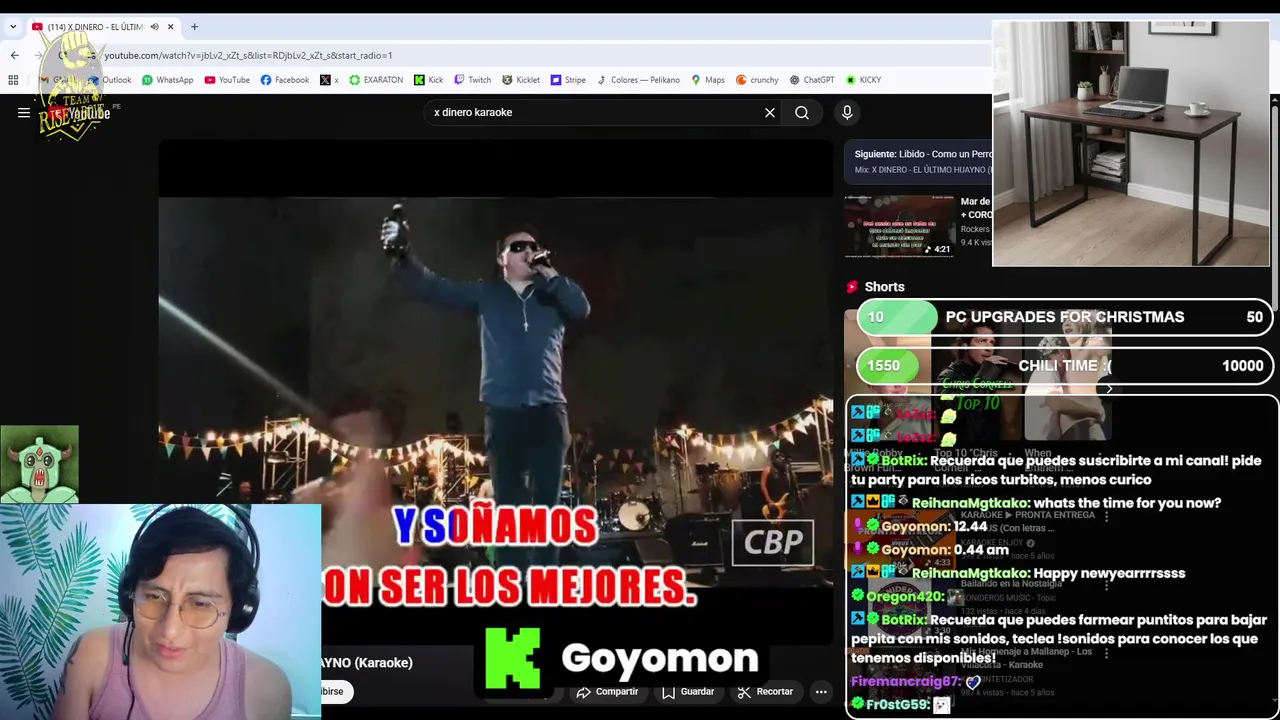Open the Maps bookmark

pos(707,80)
